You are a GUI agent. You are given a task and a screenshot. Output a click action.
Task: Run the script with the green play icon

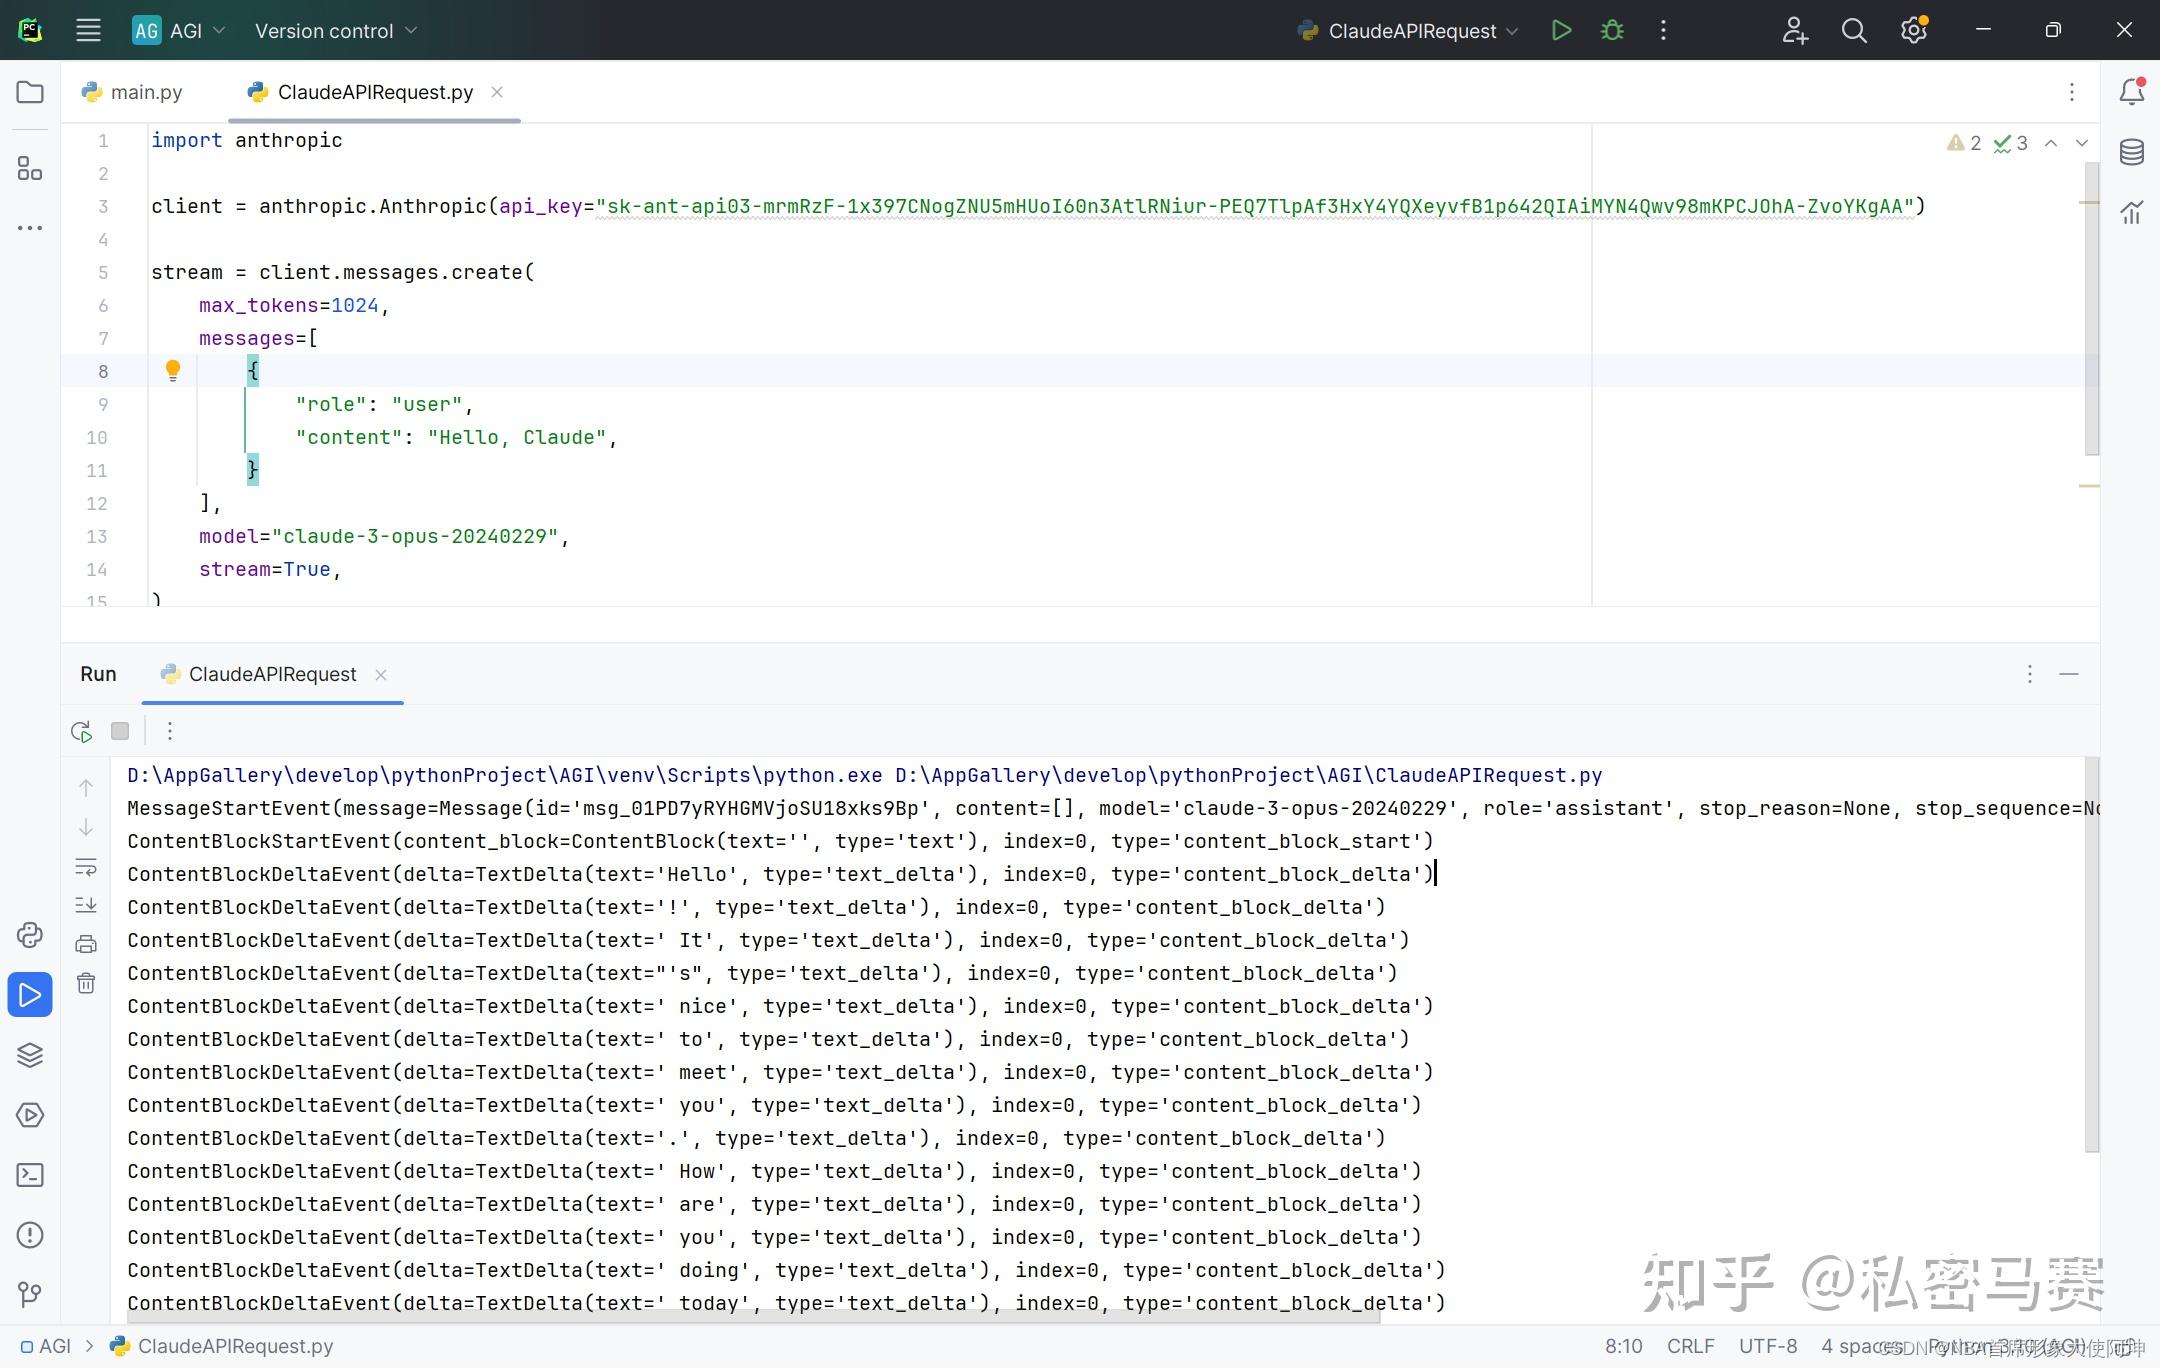(1561, 30)
